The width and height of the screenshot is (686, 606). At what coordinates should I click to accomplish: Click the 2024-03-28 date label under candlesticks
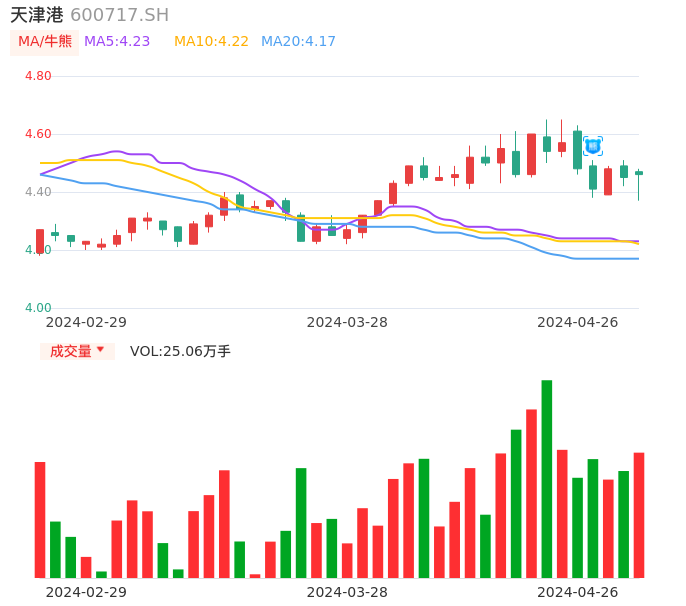(347, 322)
